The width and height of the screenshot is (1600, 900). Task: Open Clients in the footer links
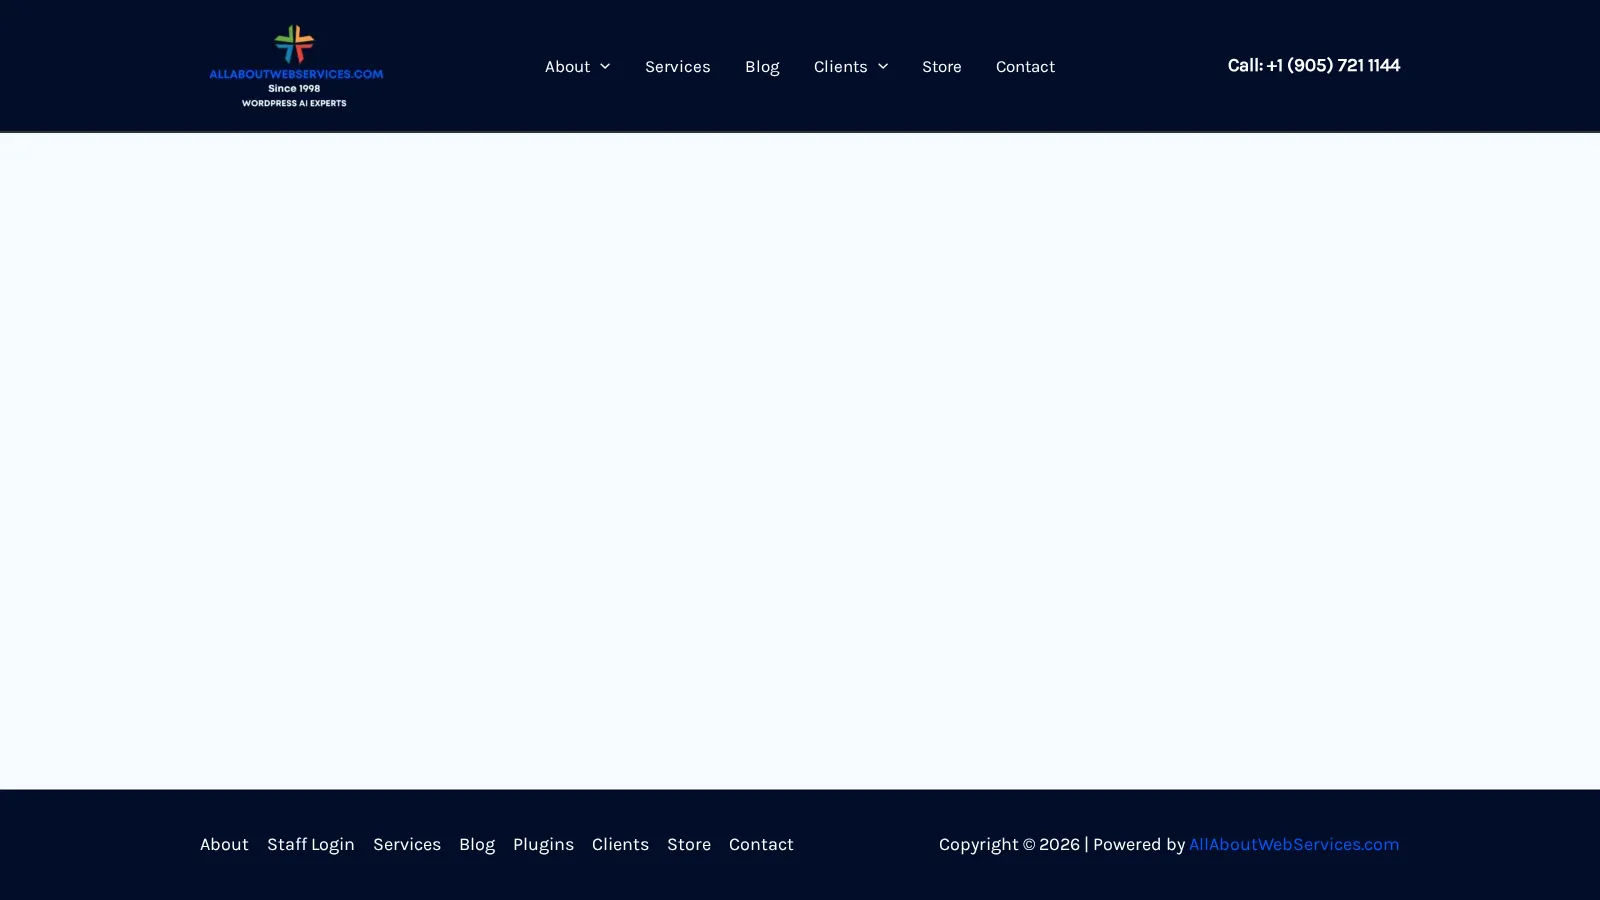click(620, 844)
